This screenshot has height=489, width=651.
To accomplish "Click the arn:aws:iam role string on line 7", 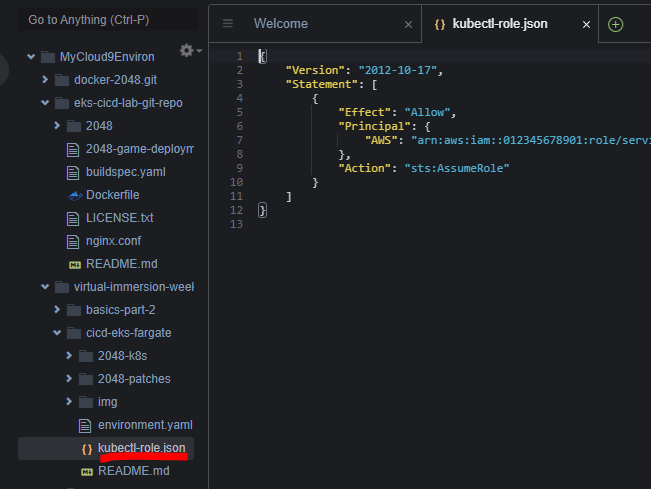I will tap(531, 140).
